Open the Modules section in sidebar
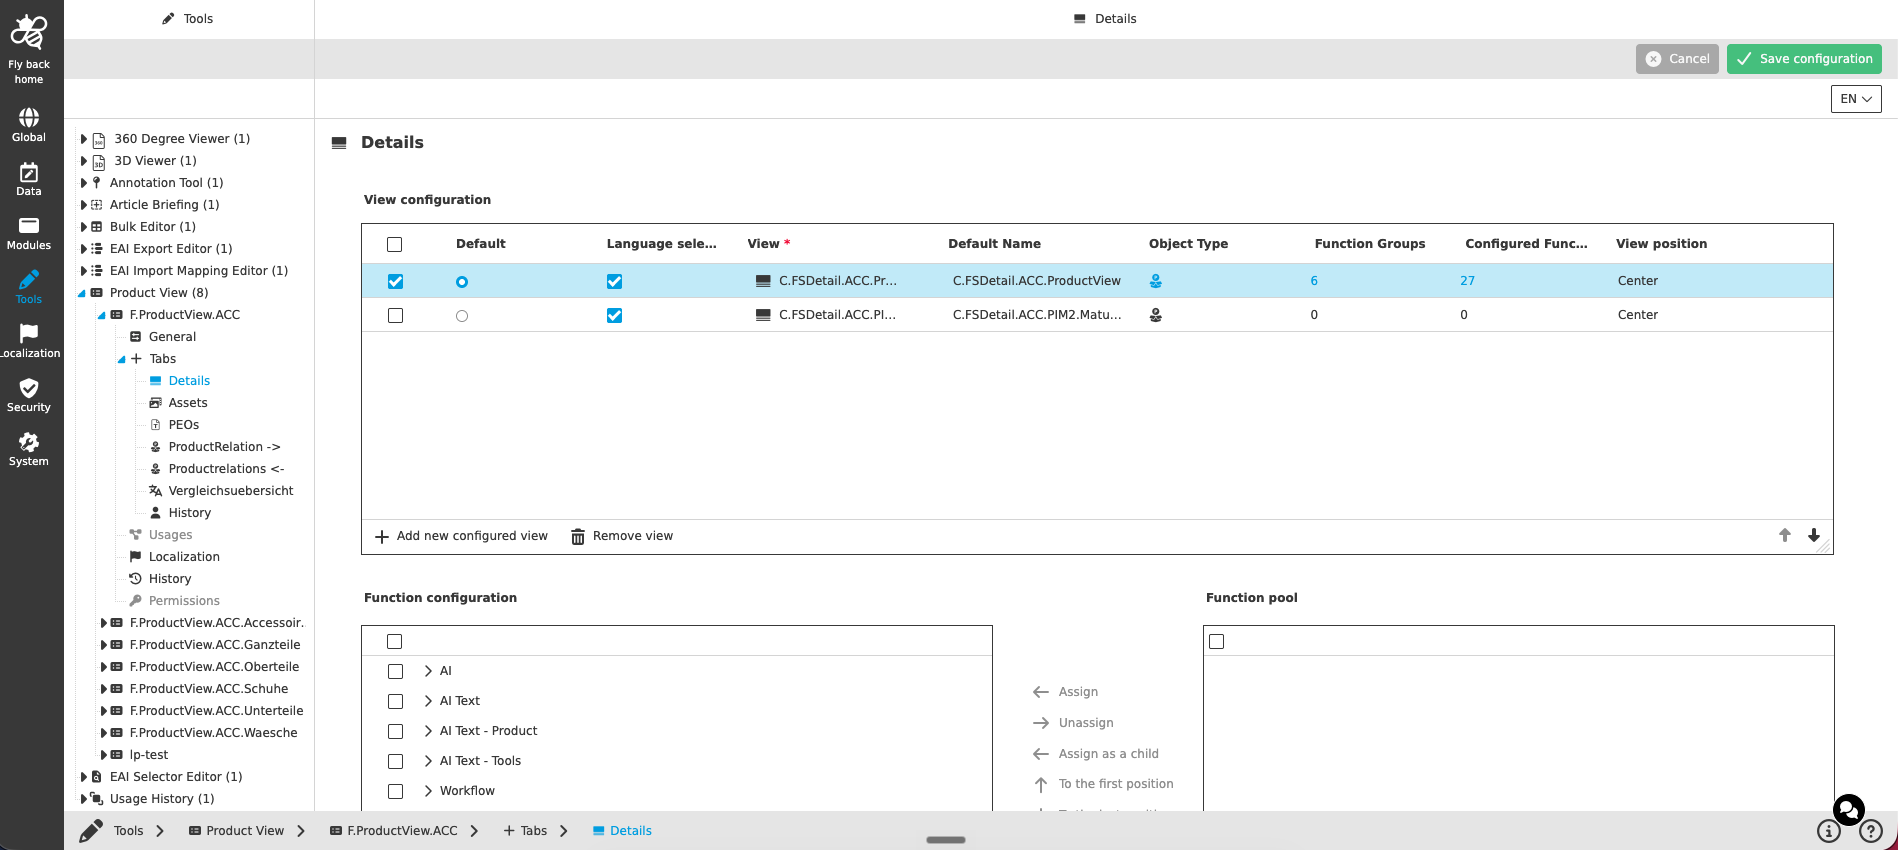This screenshot has width=1898, height=850. [x=29, y=233]
